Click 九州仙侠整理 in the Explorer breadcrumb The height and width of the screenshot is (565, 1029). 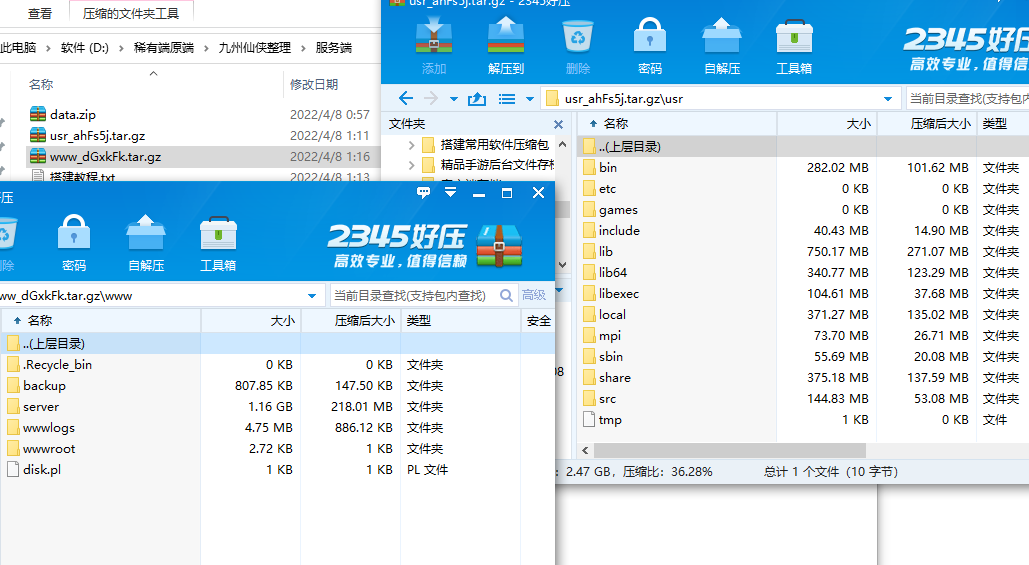[x=255, y=47]
